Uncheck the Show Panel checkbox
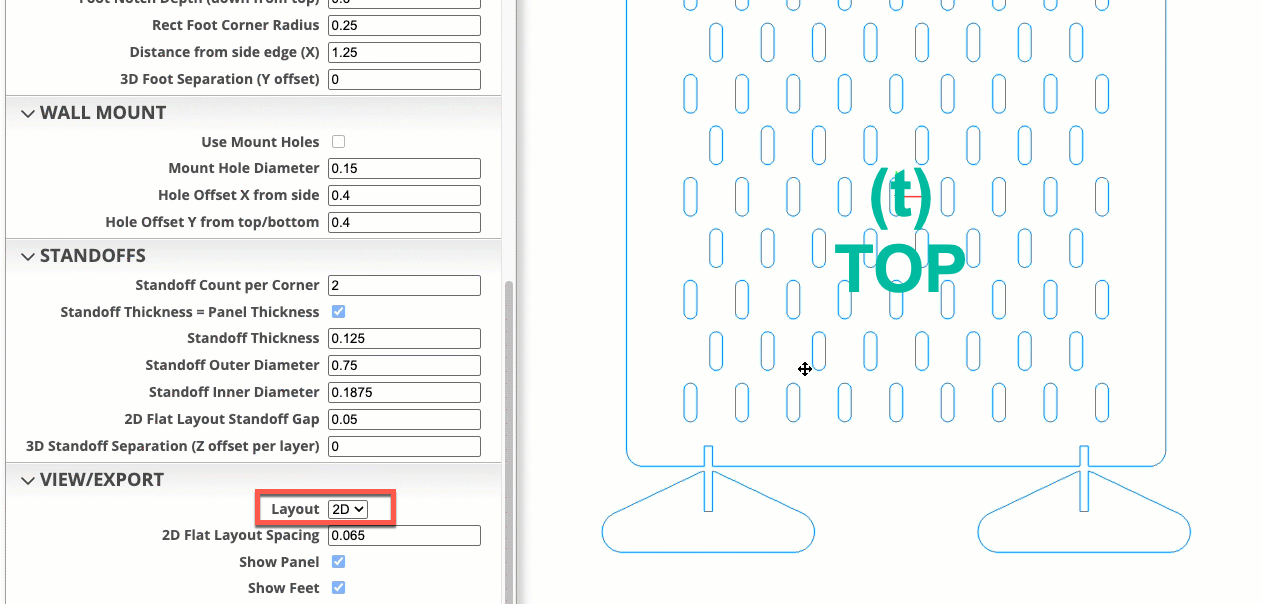The width and height of the screenshot is (1262, 604). [338, 562]
